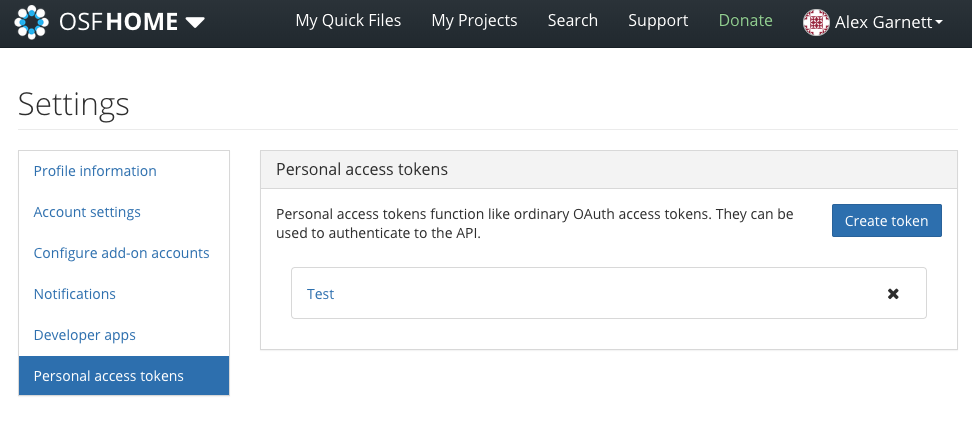Open the Support page
Image resolution: width=972 pixels, height=427 pixels.
pos(658,20)
